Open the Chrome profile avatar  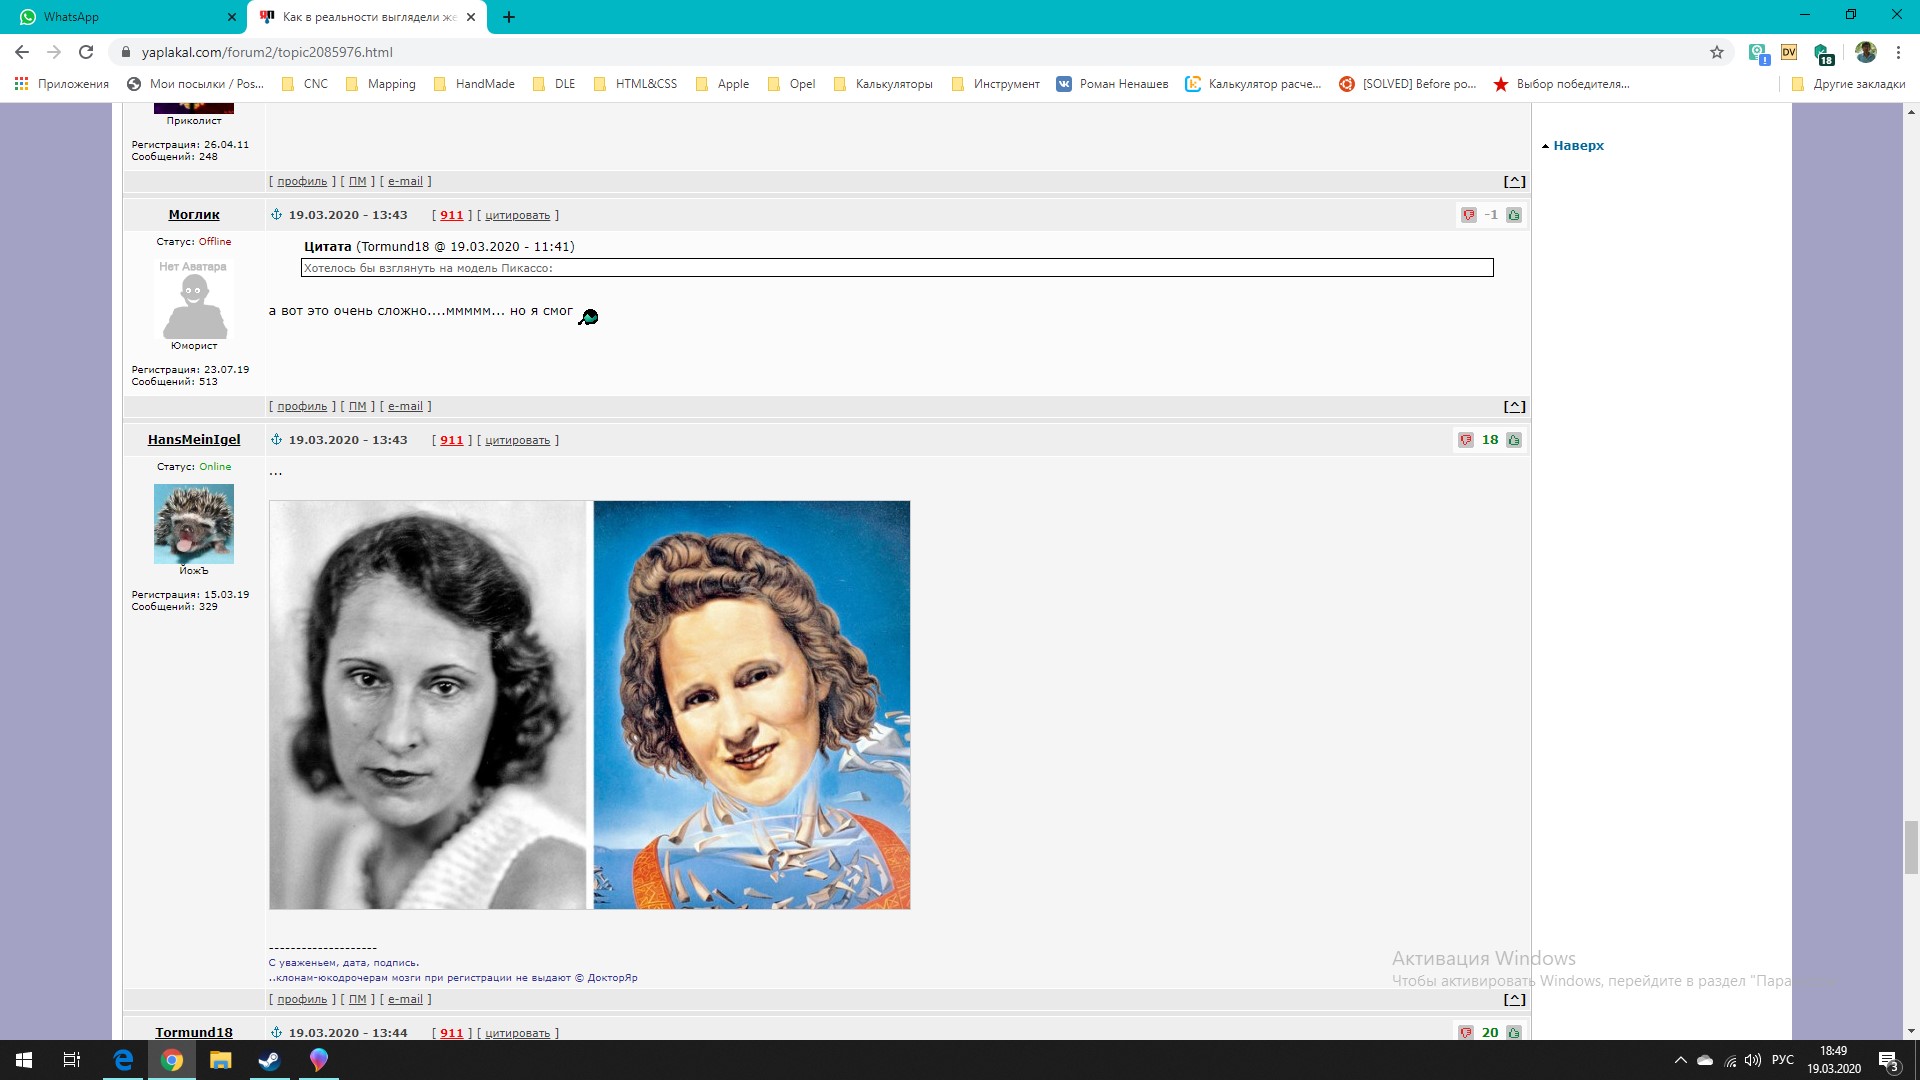1865,52
